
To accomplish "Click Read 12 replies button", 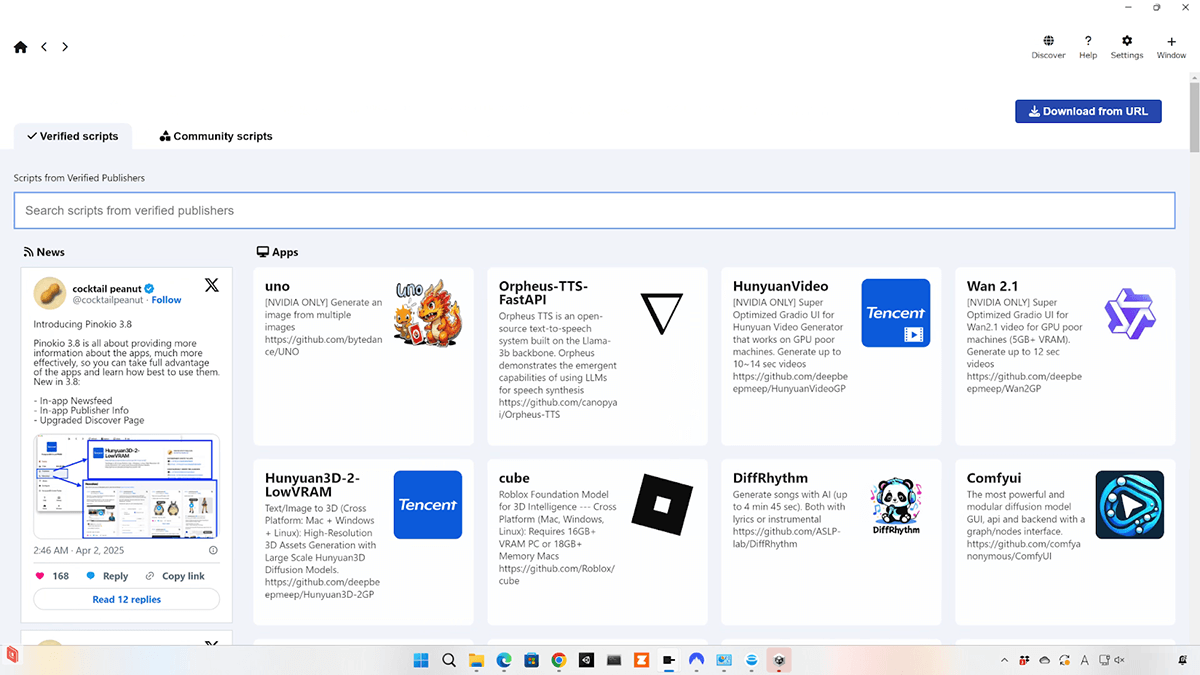I will click(x=126, y=599).
